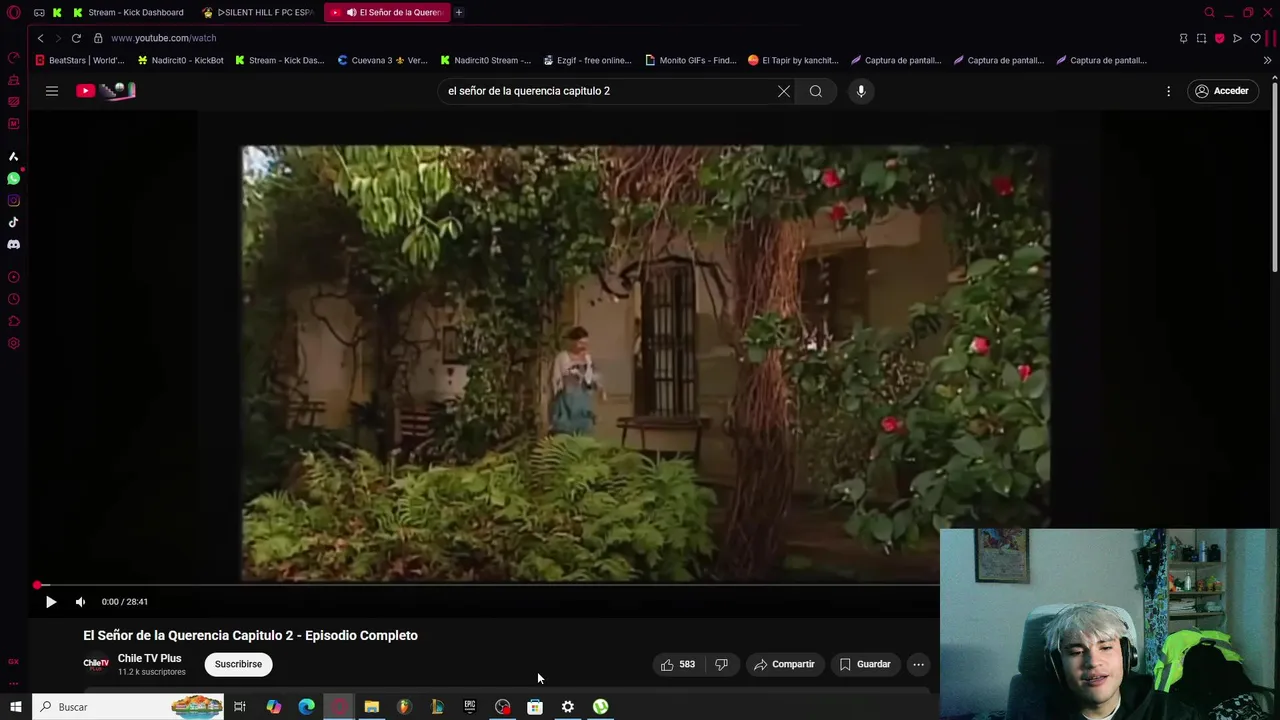This screenshot has width=1280, height=720.
Task: Open Discord in the Opera sidebar
Action: point(13,244)
